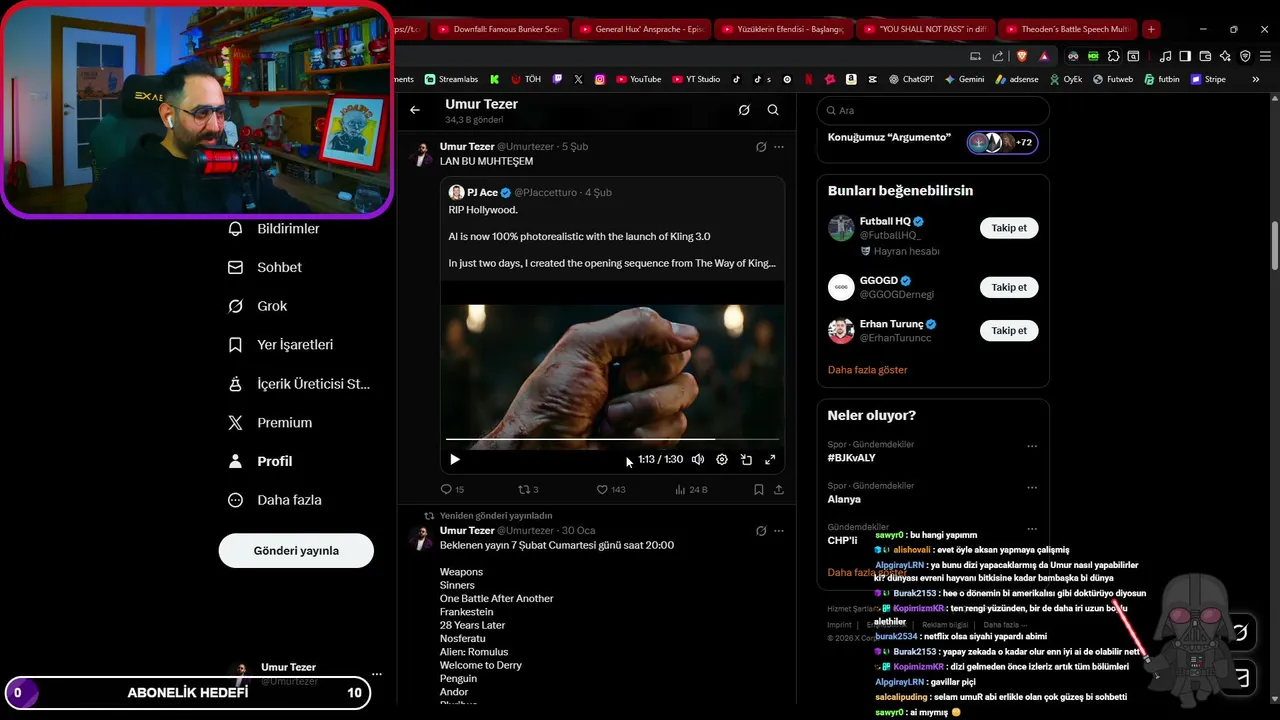Mute the video using the volume icon
Screen dimensions: 1280x720
[x=698, y=460]
